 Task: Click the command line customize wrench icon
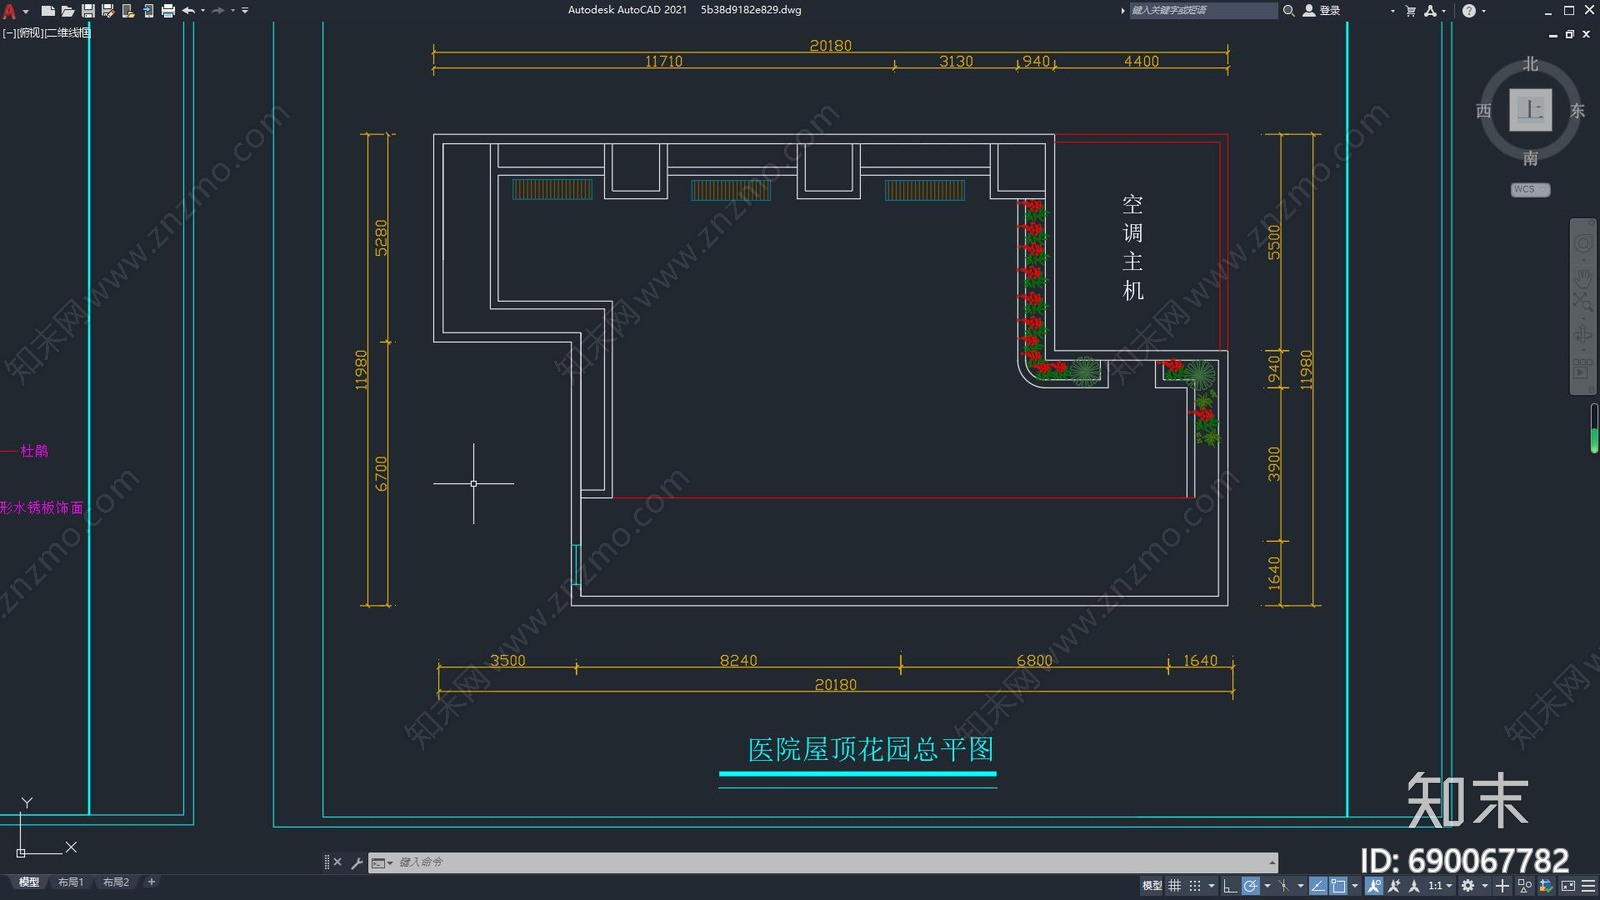pos(357,862)
